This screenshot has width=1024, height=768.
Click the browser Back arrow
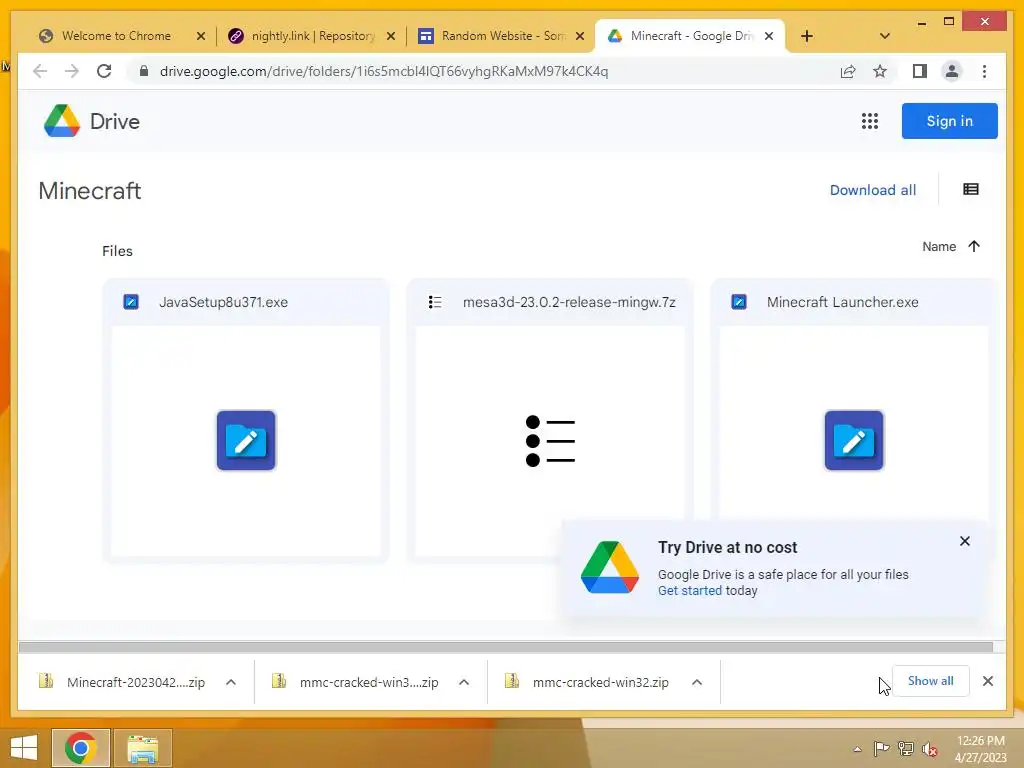[40, 71]
